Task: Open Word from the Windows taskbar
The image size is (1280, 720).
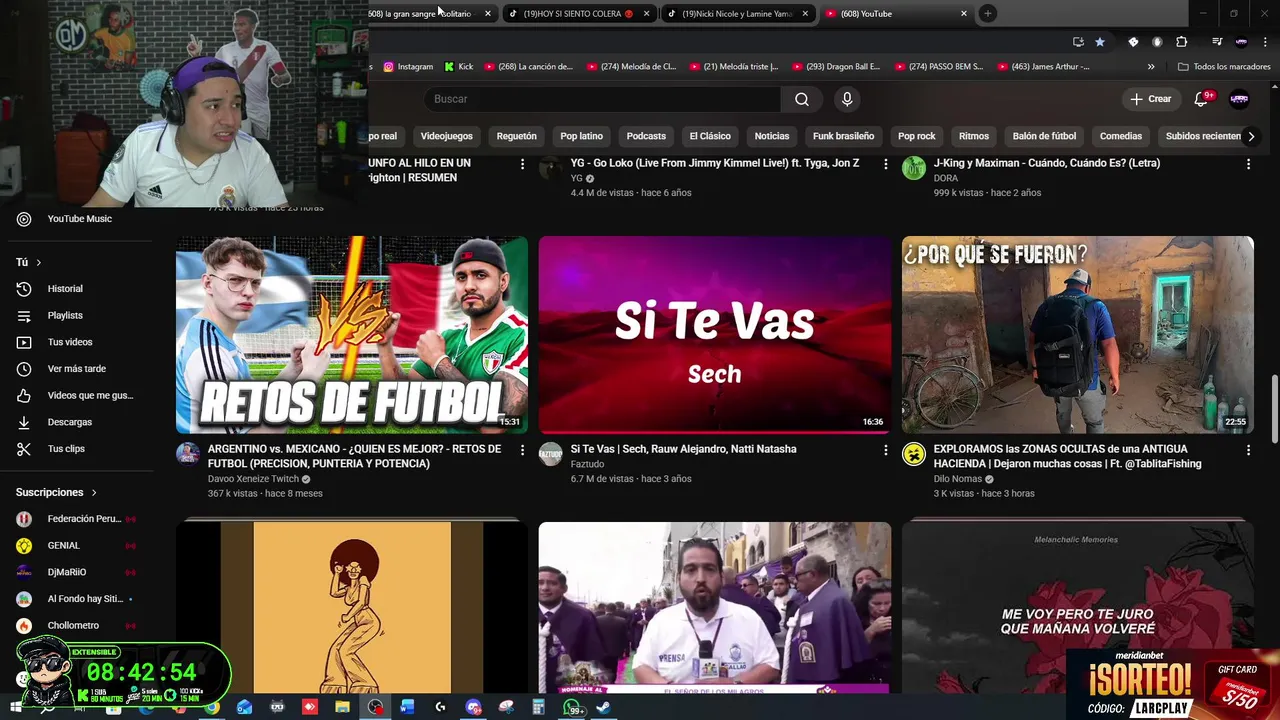Action: pos(407,707)
